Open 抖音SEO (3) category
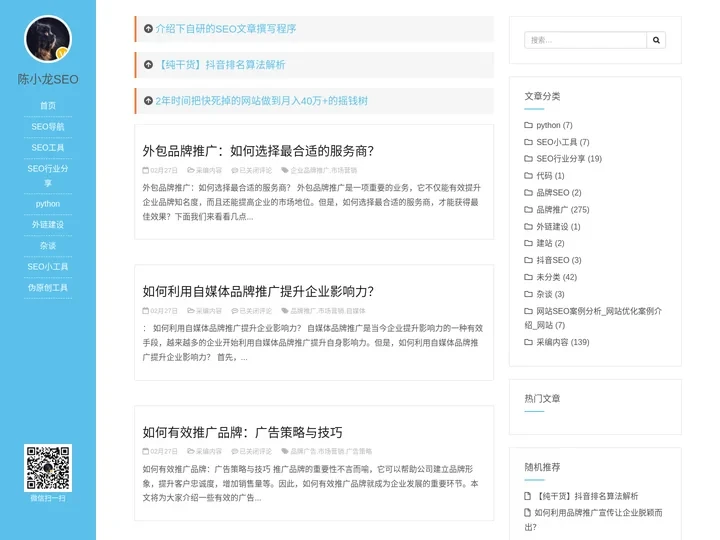720x540 pixels. 559,260
